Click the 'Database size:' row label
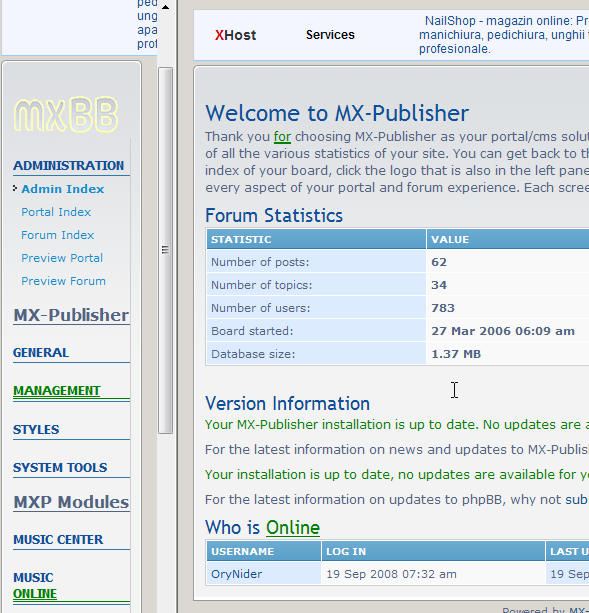The width and height of the screenshot is (589, 613). pos(253,354)
